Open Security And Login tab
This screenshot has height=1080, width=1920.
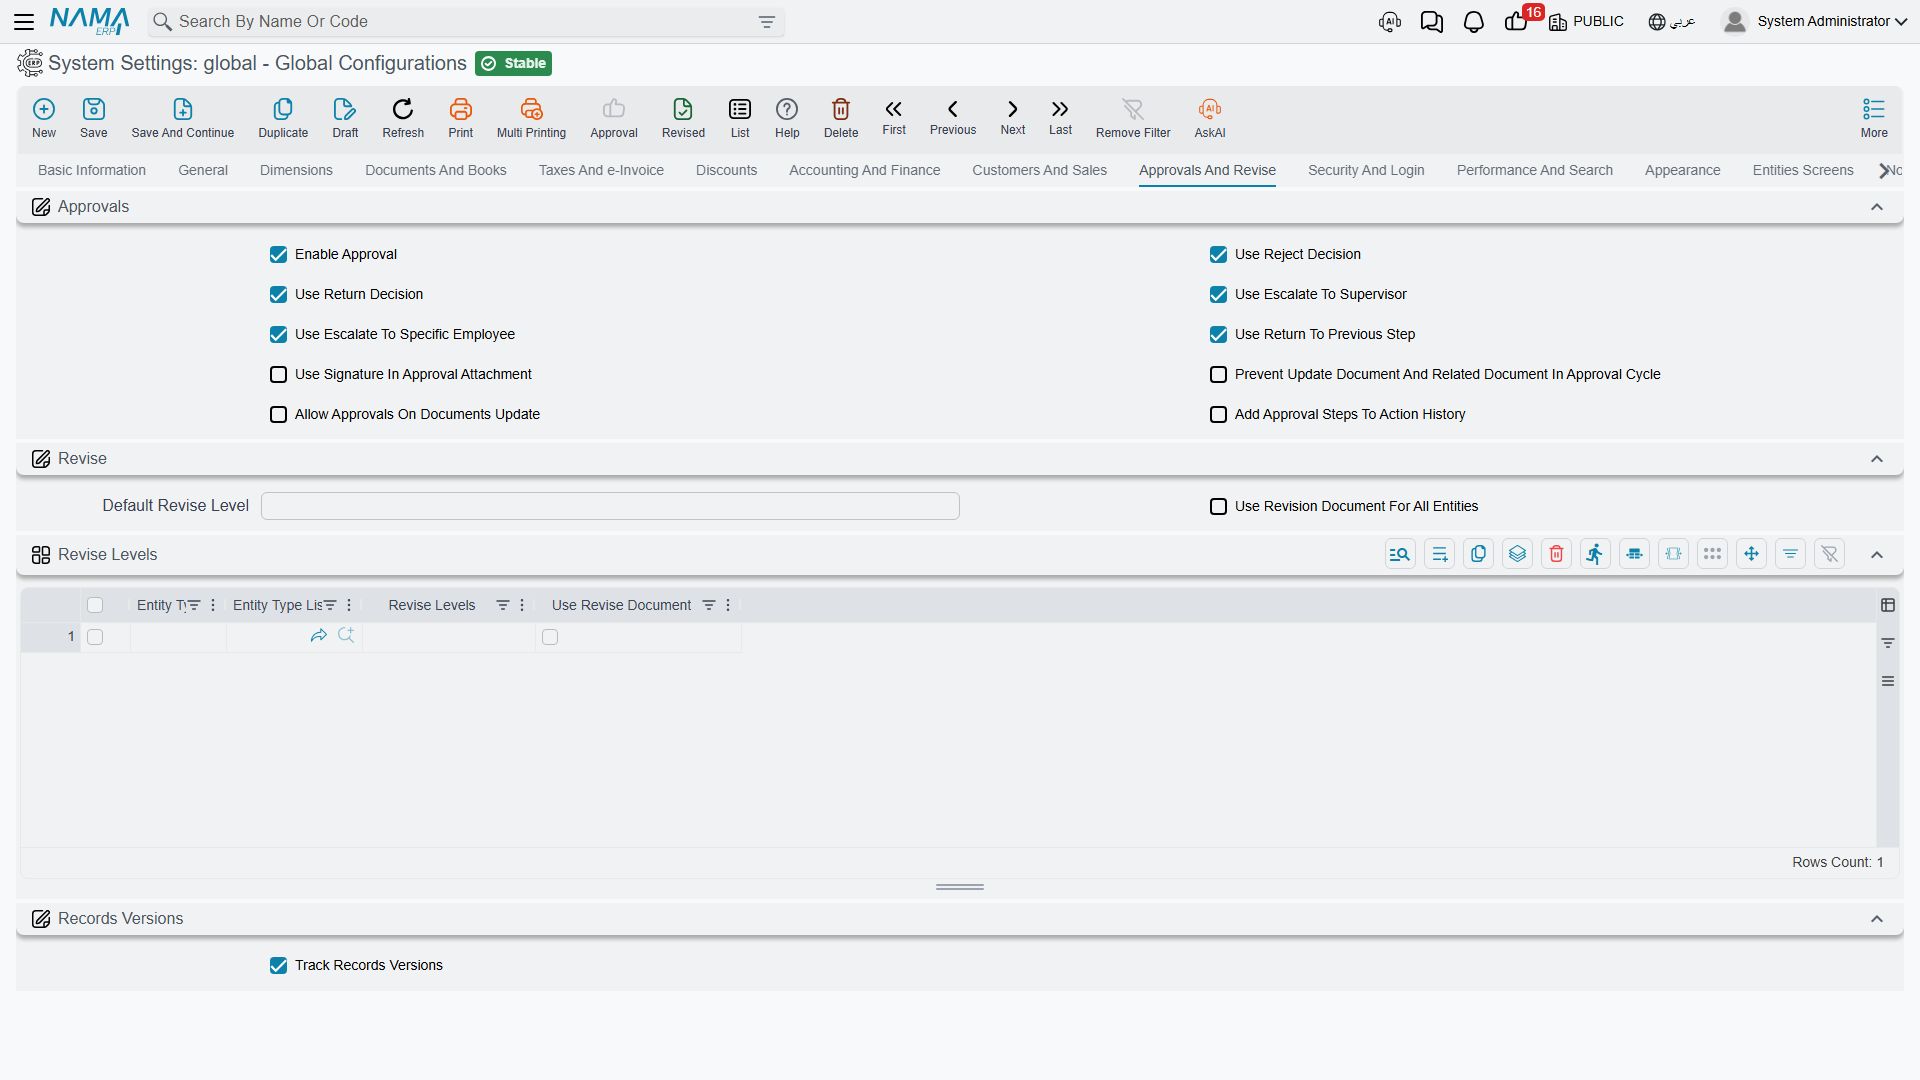(x=1366, y=171)
